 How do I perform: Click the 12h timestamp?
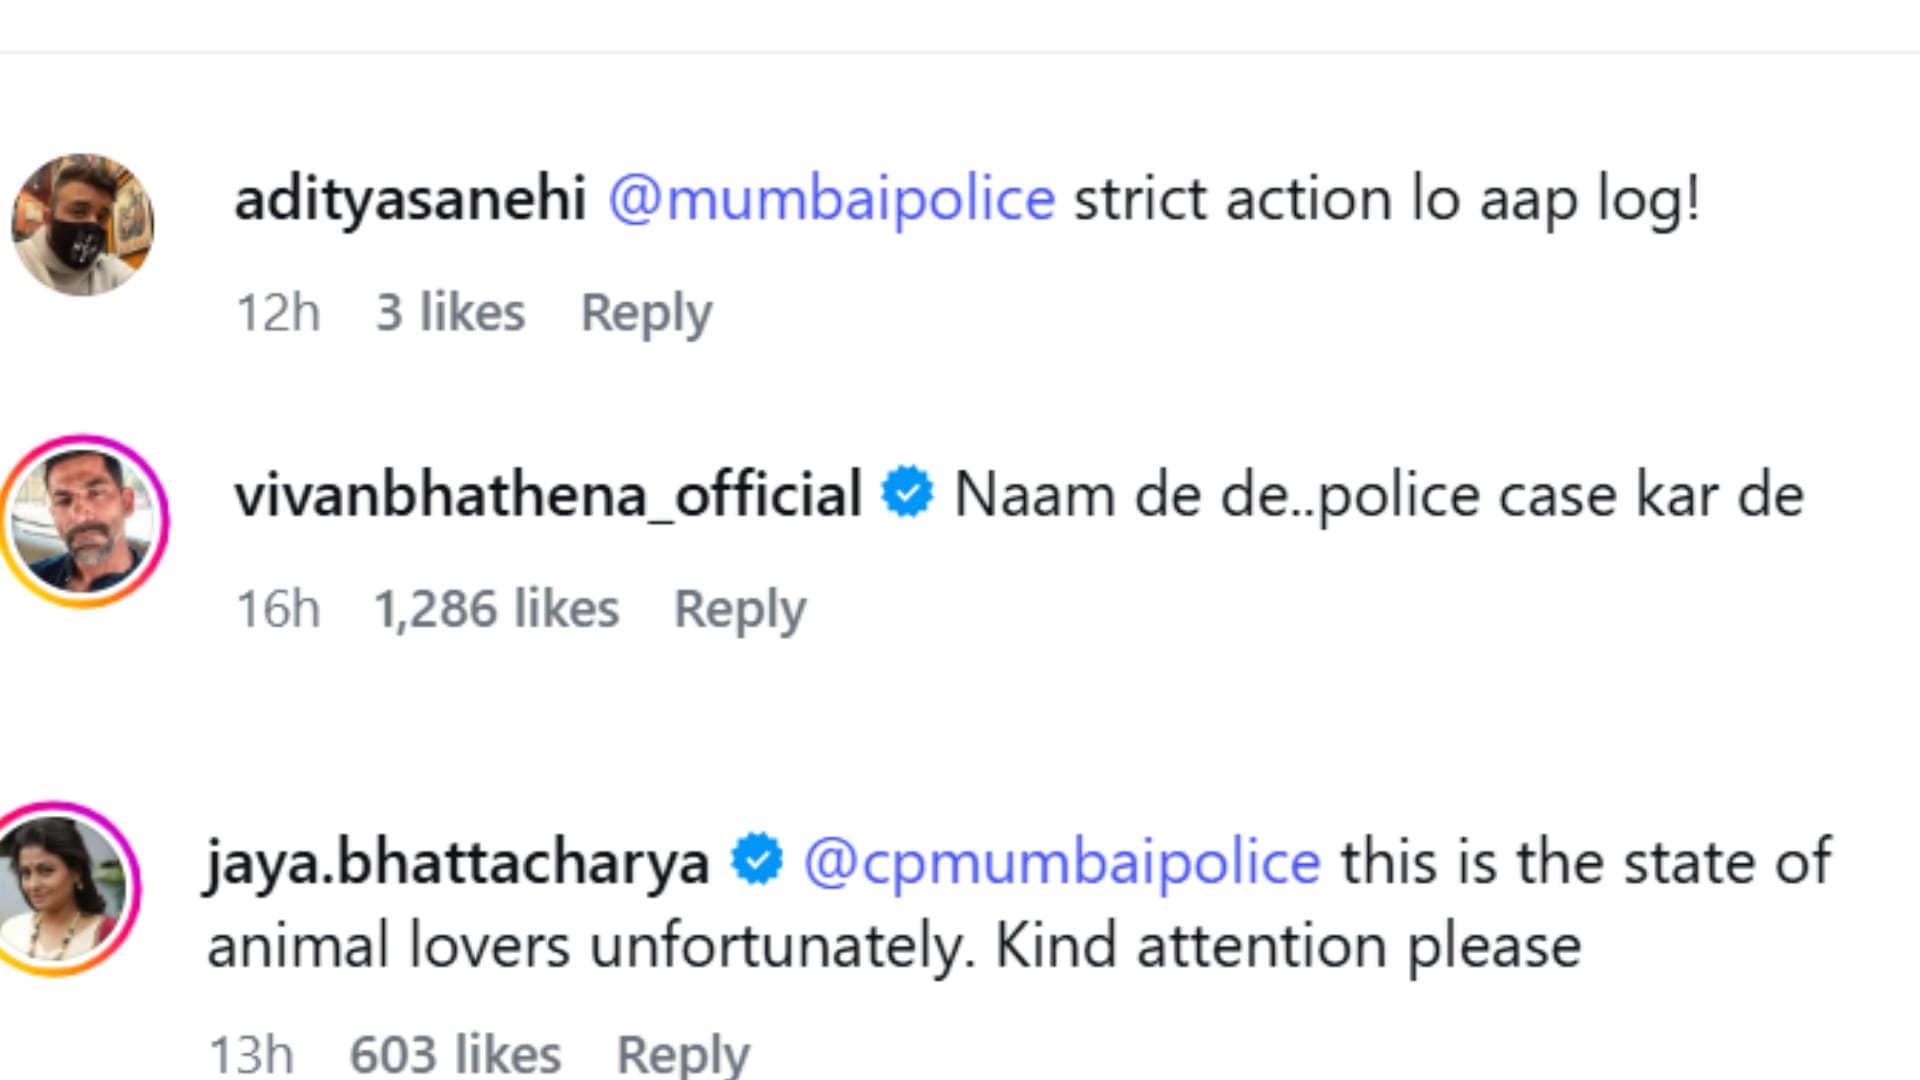point(278,313)
